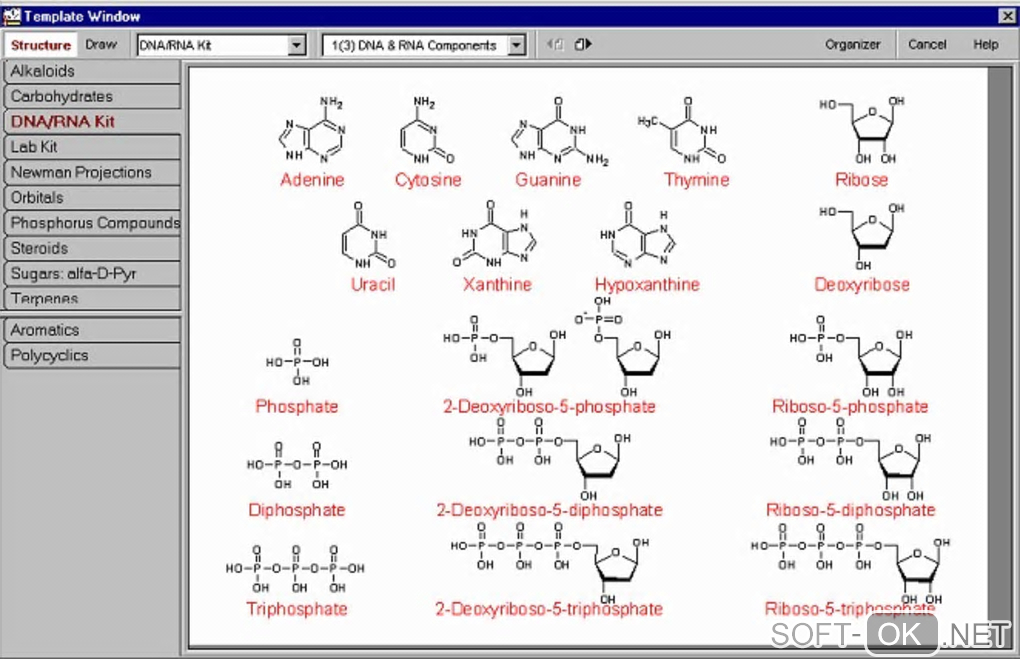Image resolution: width=1020 pixels, height=659 pixels.
Task: Choose the Lab Kit category
Action: [x=92, y=147]
